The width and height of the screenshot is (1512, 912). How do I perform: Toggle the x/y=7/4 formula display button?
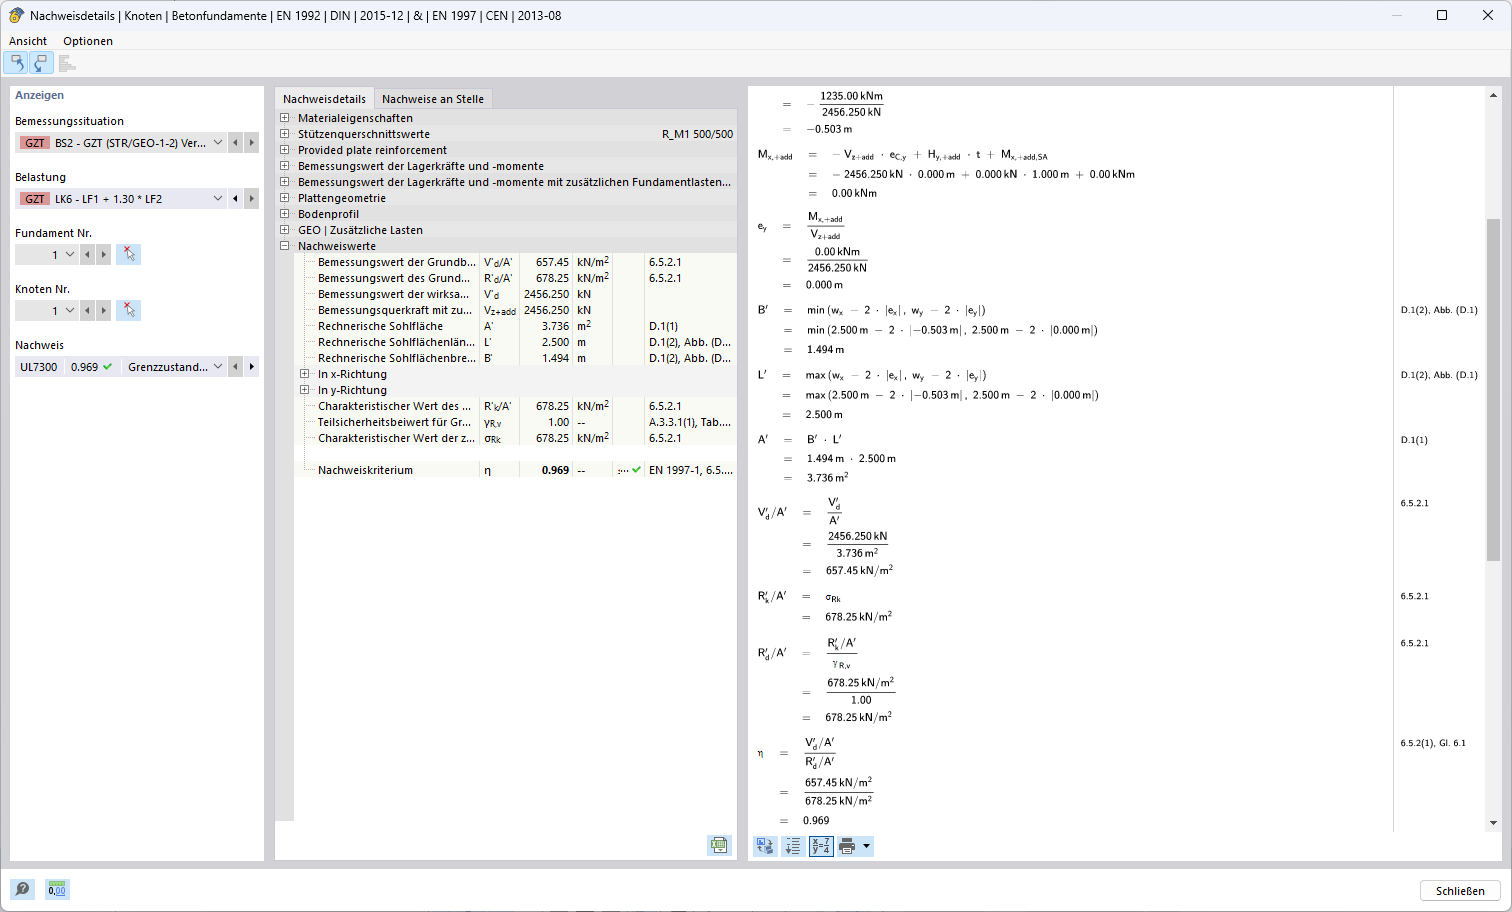pyautogui.click(x=820, y=846)
